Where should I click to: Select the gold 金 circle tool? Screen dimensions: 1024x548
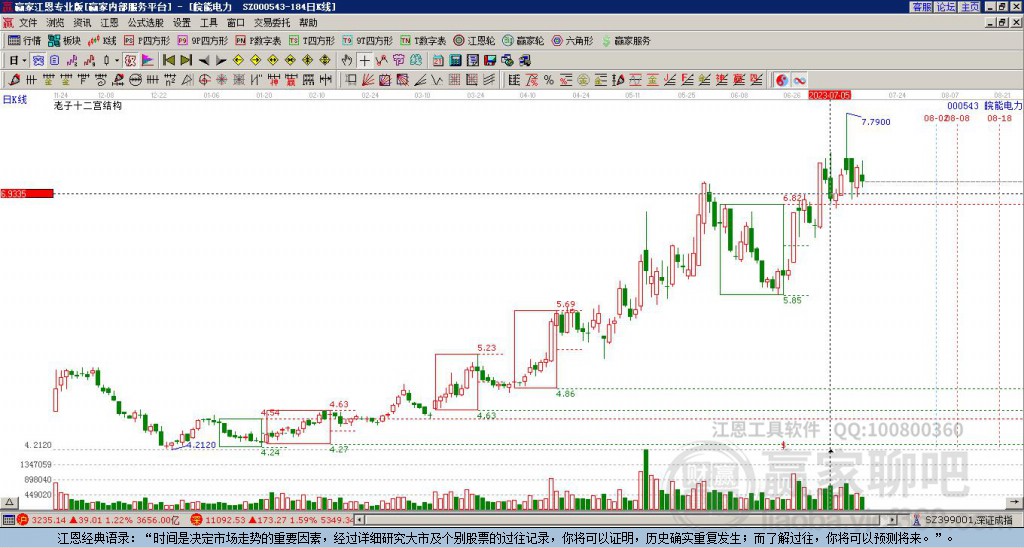coord(583,80)
